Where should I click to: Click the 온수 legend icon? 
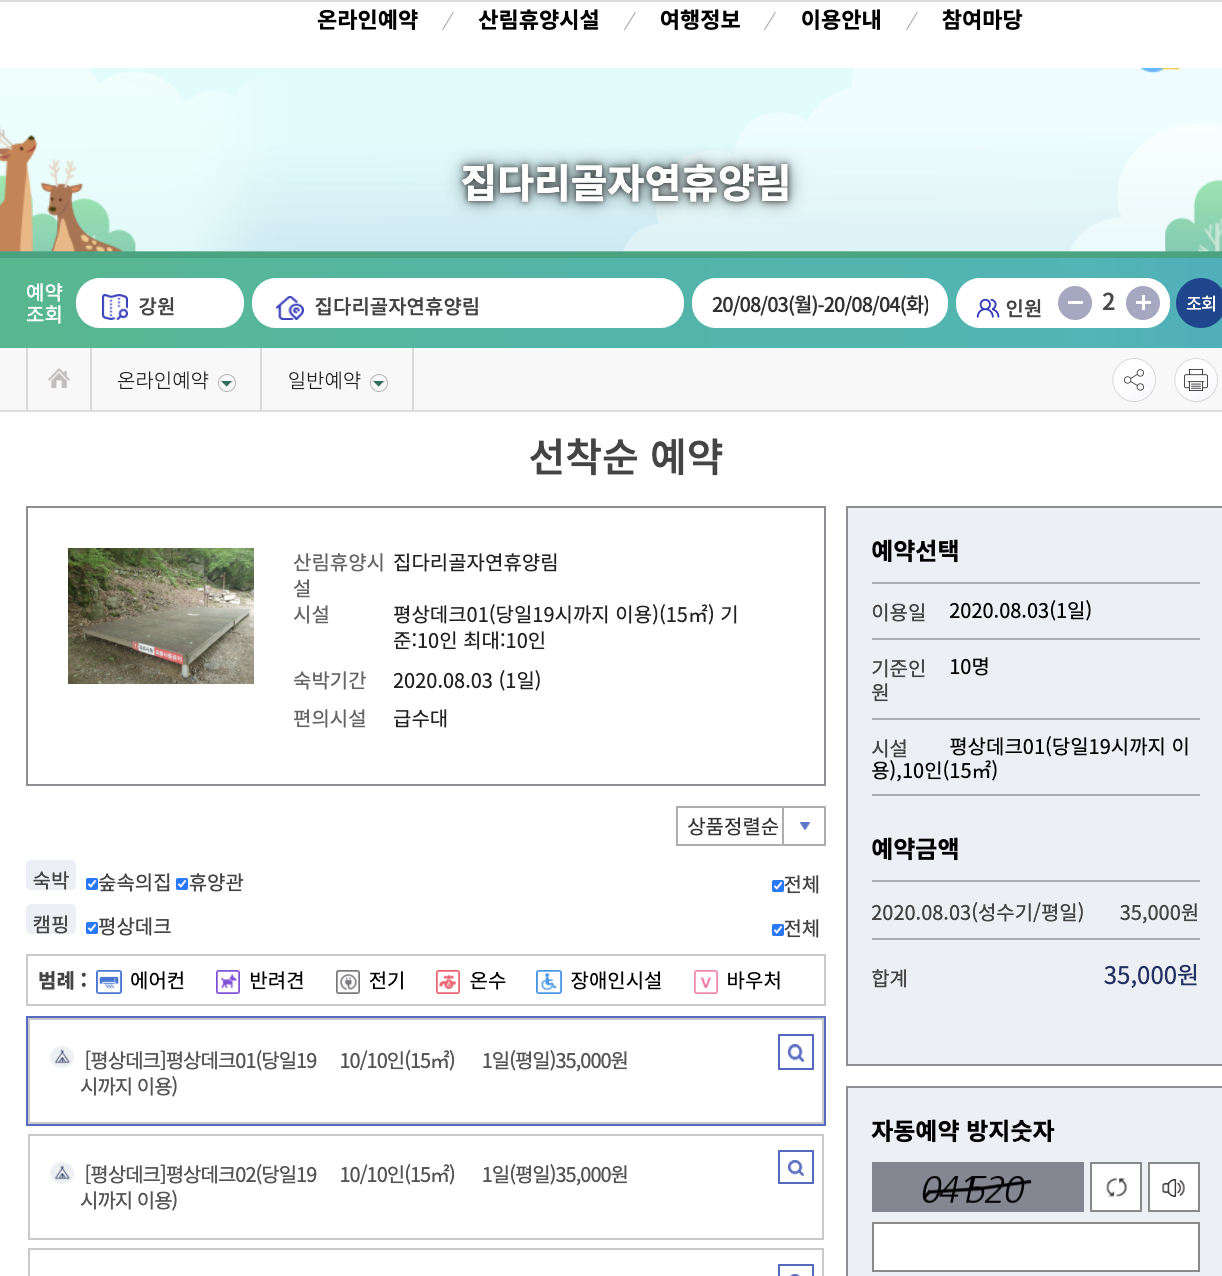click(x=447, y=982)
